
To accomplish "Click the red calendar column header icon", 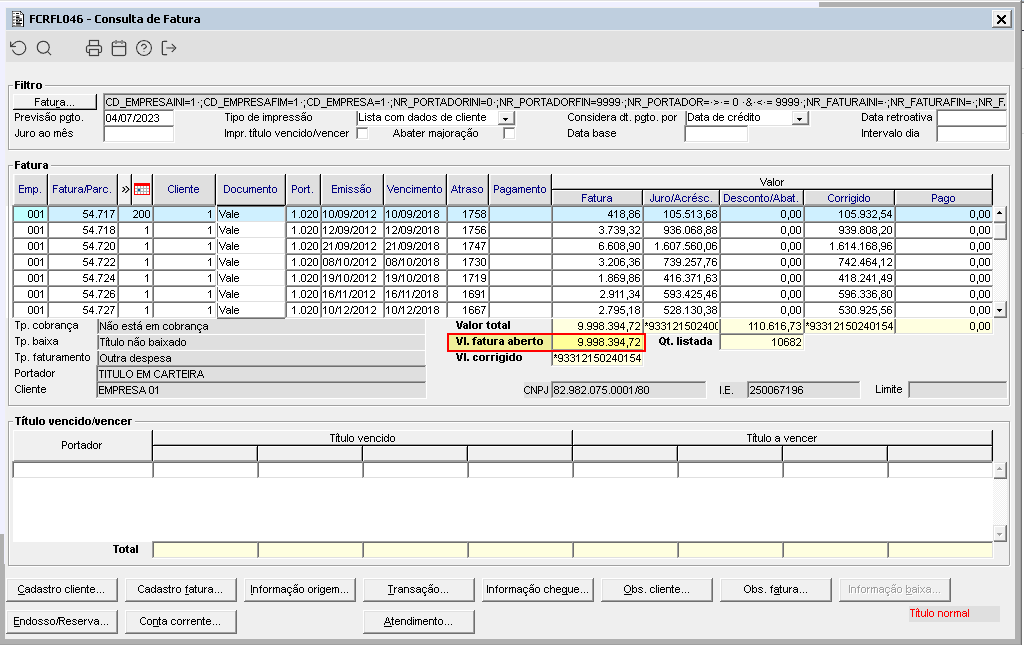I will point(142,189).
